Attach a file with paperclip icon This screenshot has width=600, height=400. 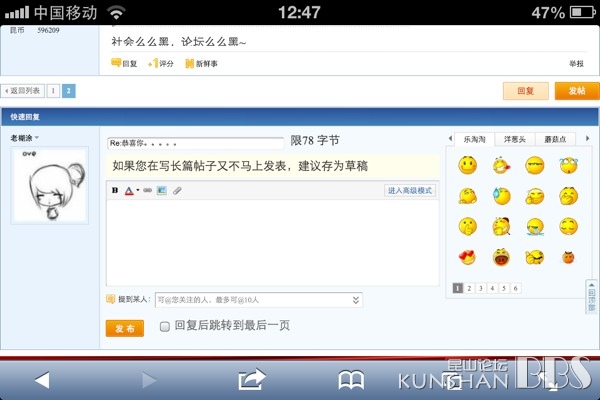pos(177,190)
